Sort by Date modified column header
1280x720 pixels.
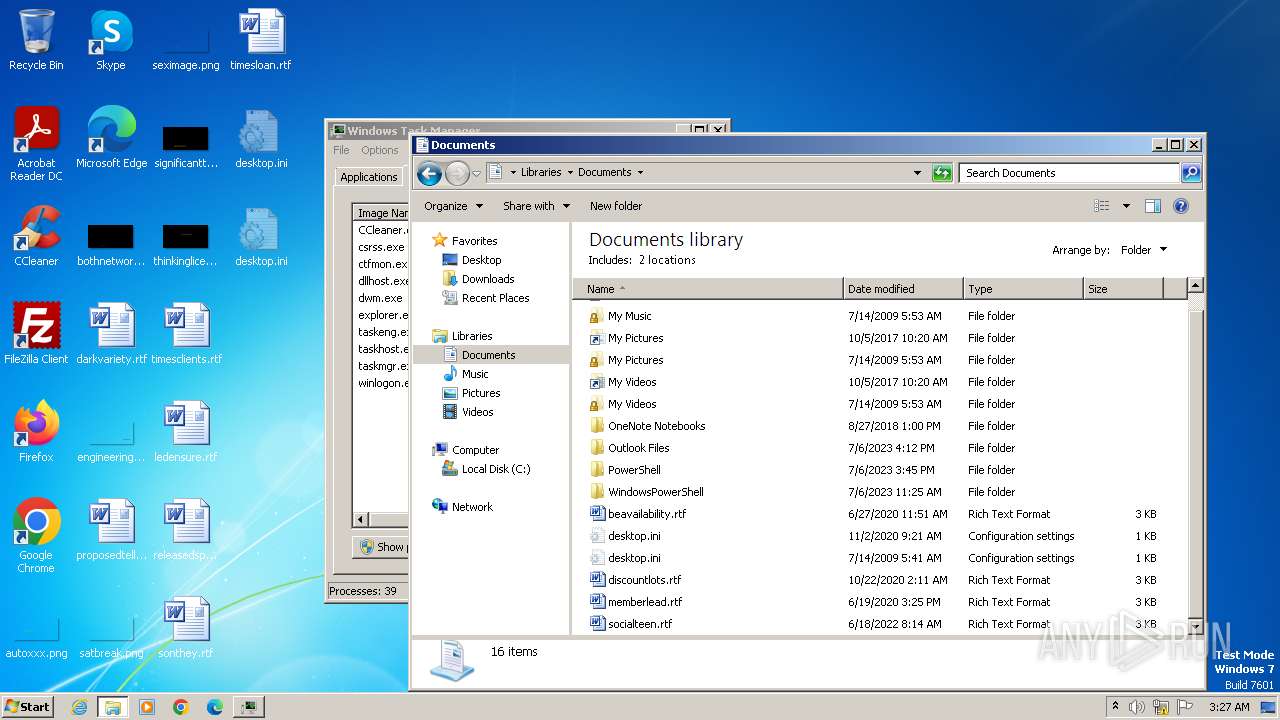pos(903,289)
